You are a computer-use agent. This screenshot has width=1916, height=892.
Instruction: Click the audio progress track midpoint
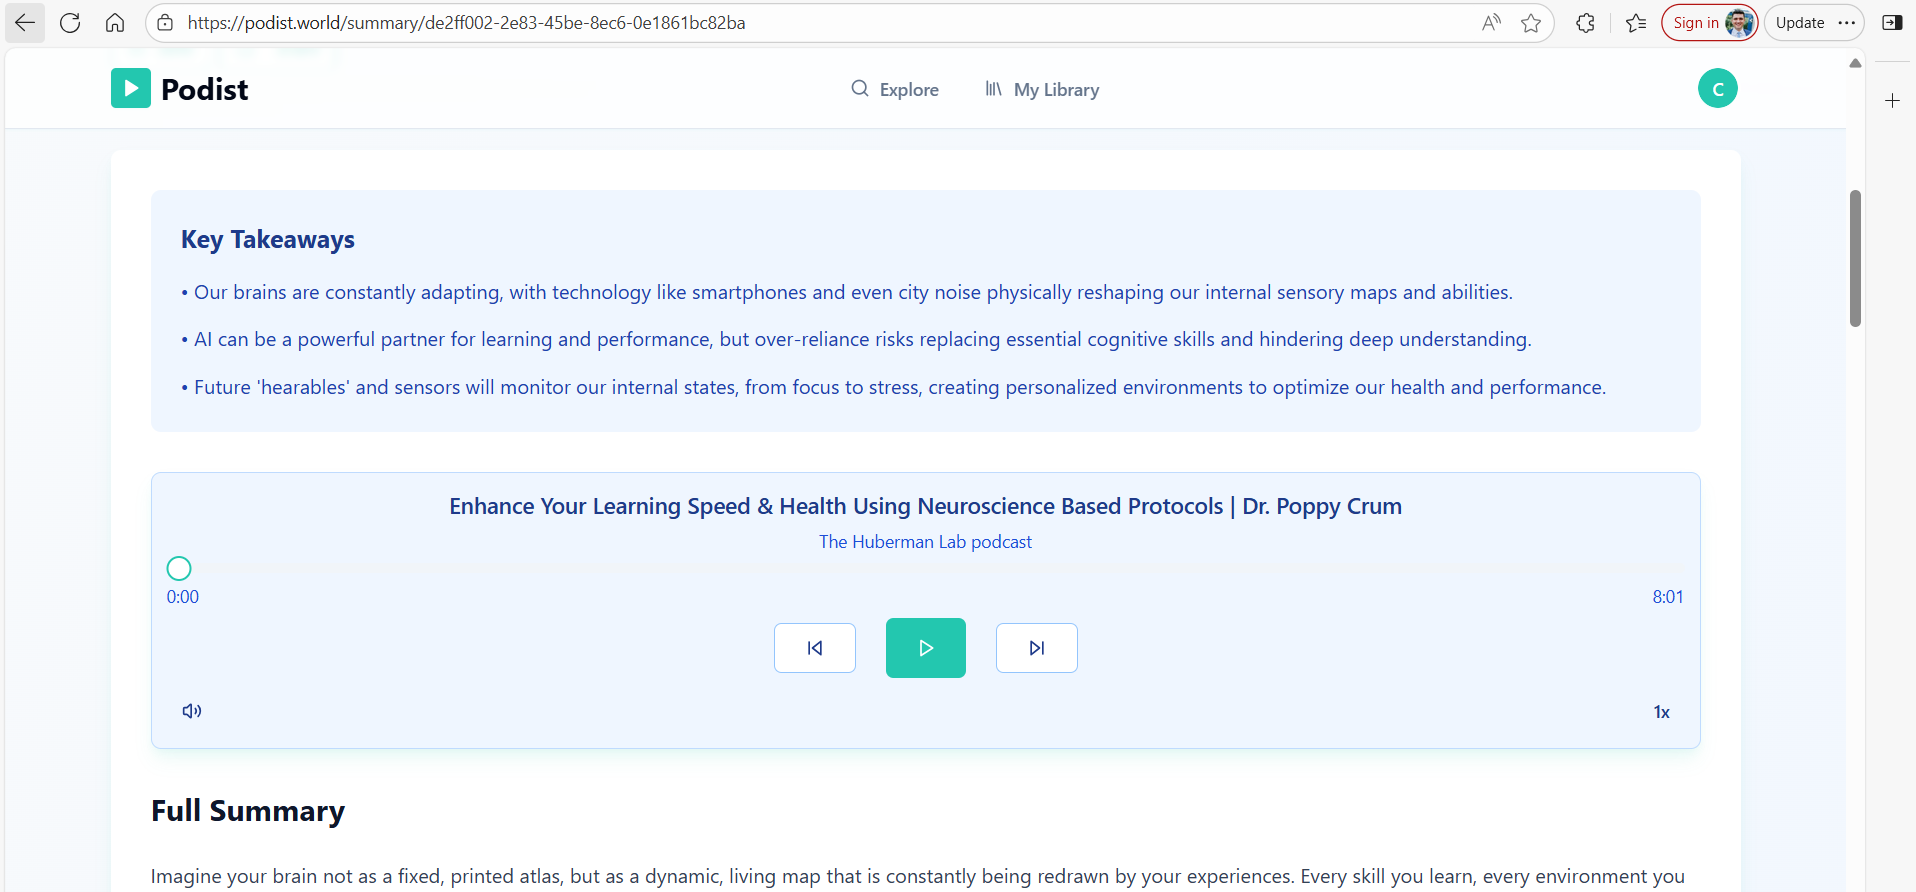tap(926, 568)
